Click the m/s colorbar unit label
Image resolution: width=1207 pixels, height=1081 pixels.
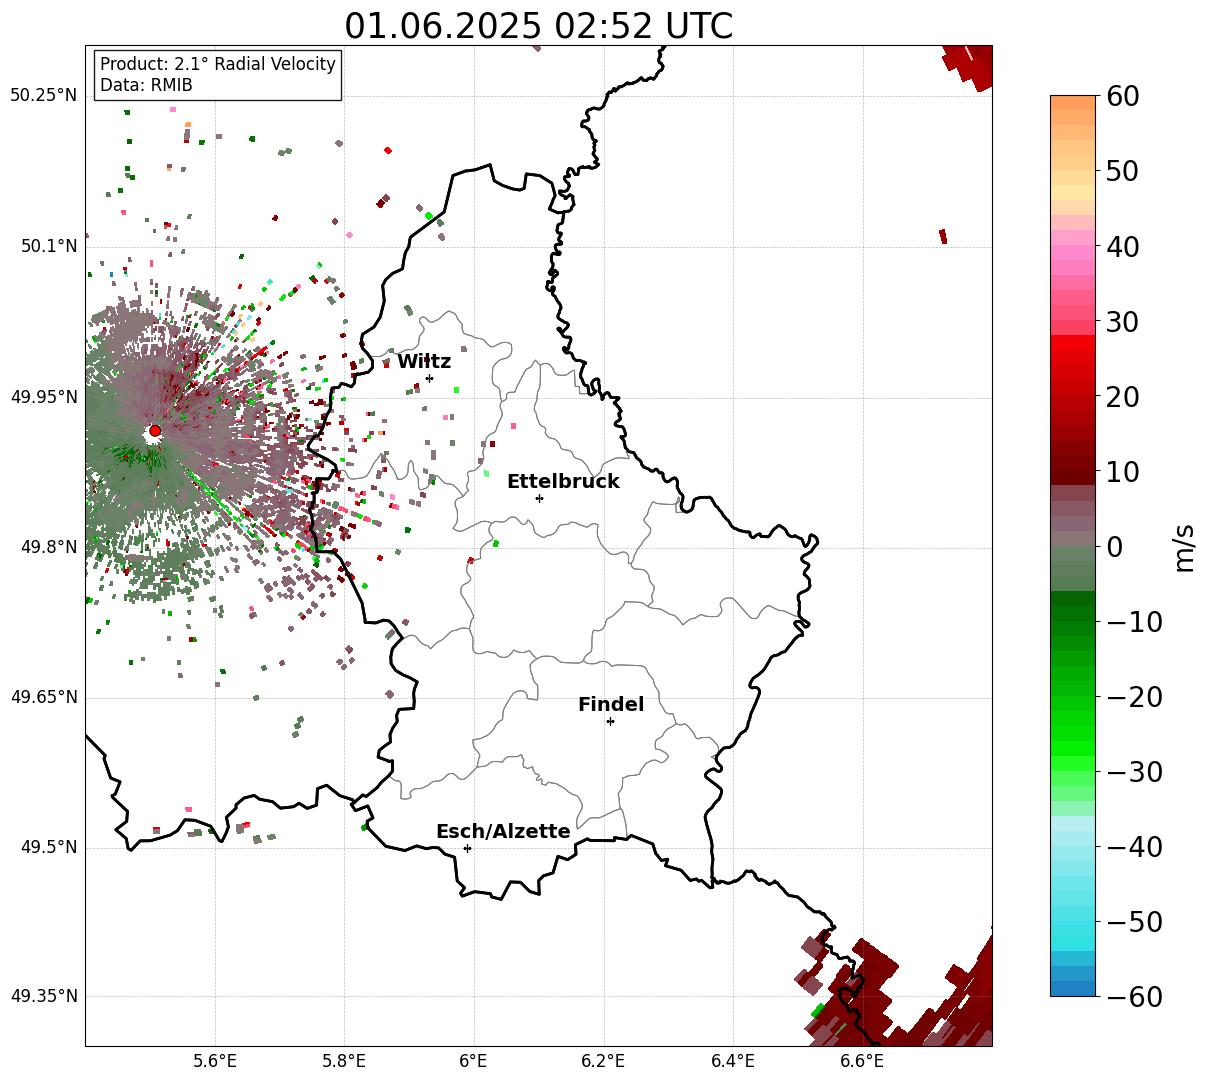click(1184, 546)
